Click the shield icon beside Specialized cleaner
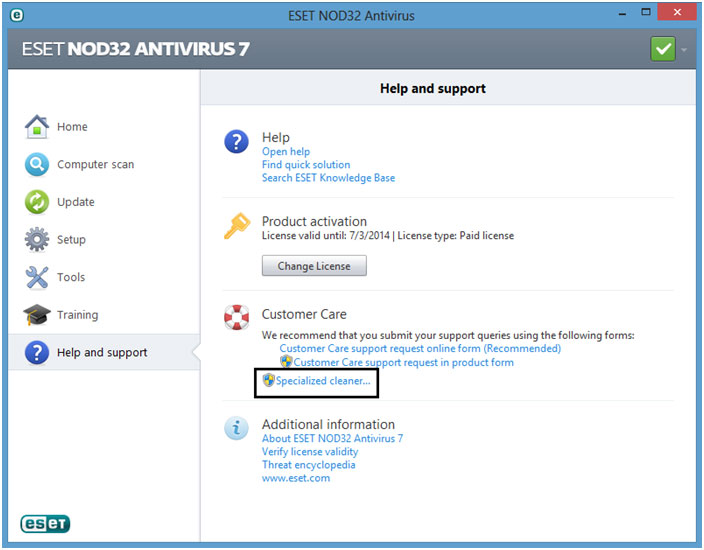Screen dimensions: 704x550 pos(268,380)
